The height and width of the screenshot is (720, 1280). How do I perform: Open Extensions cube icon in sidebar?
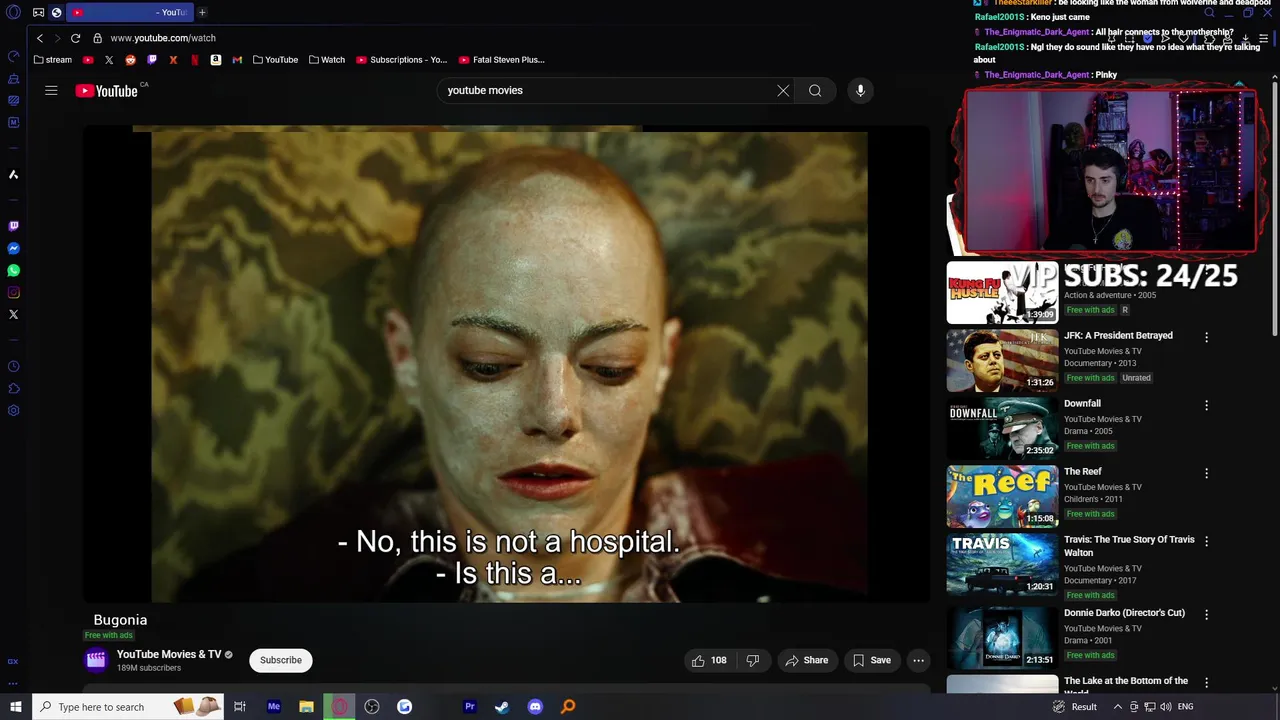coord(13,389)
